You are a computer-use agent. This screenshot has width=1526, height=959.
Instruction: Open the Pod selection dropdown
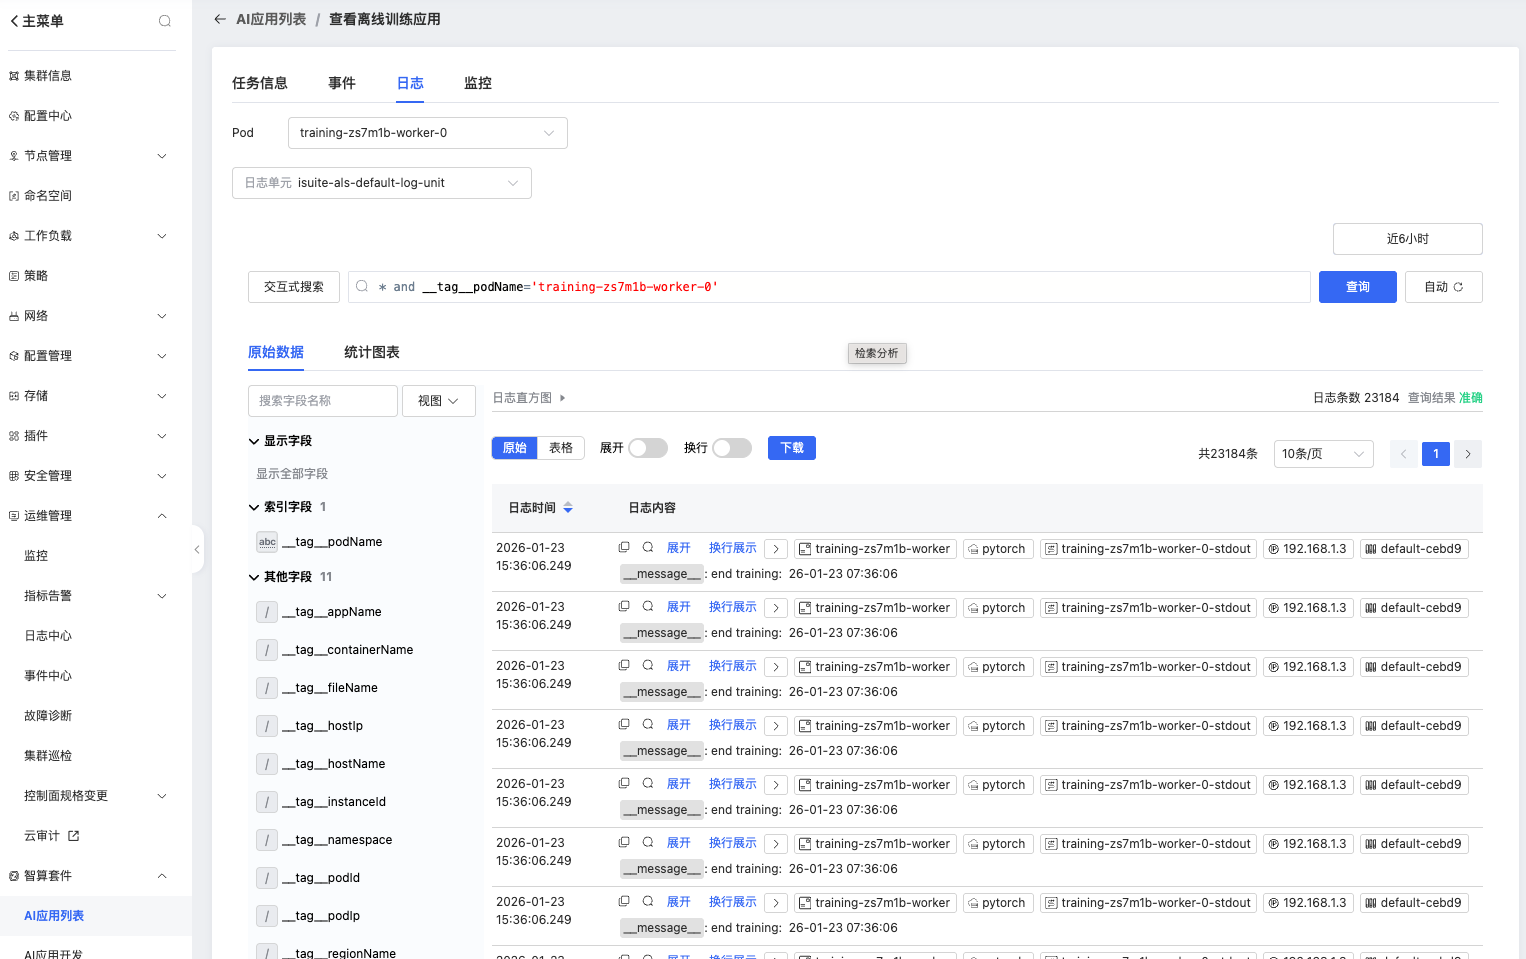[x=427, y=133]
